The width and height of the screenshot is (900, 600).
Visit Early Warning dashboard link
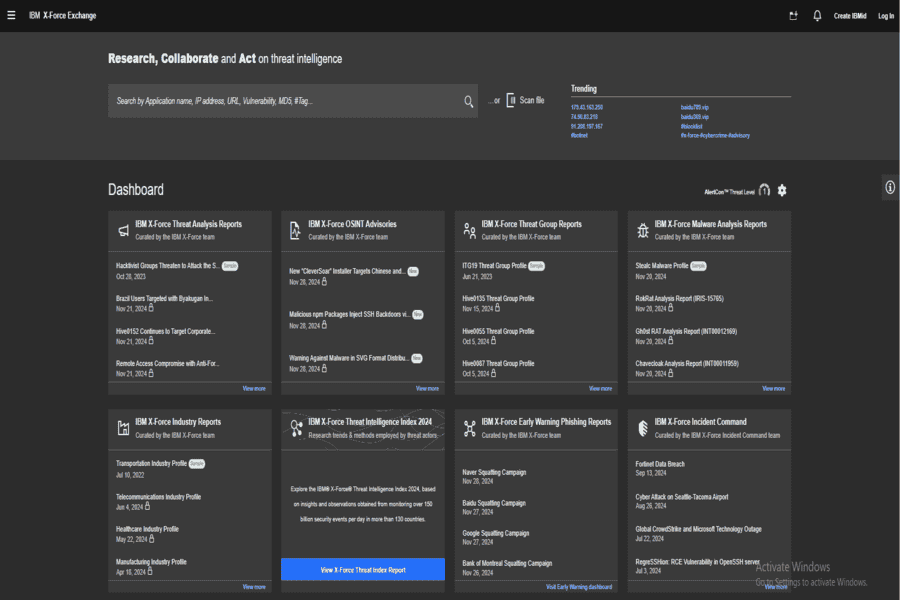pyautogui.click(x=579, y=587)
